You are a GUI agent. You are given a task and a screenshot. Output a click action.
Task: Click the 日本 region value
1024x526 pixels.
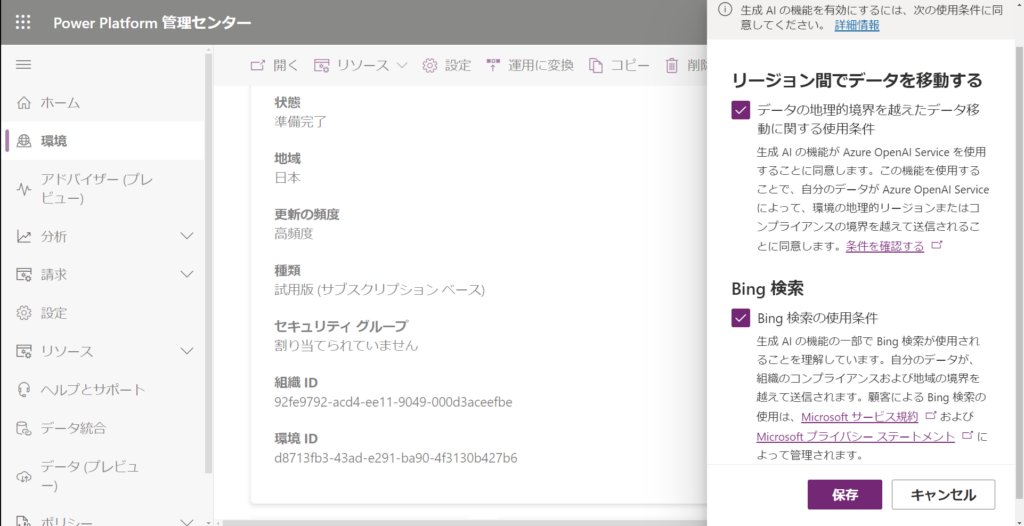(287, 178)
